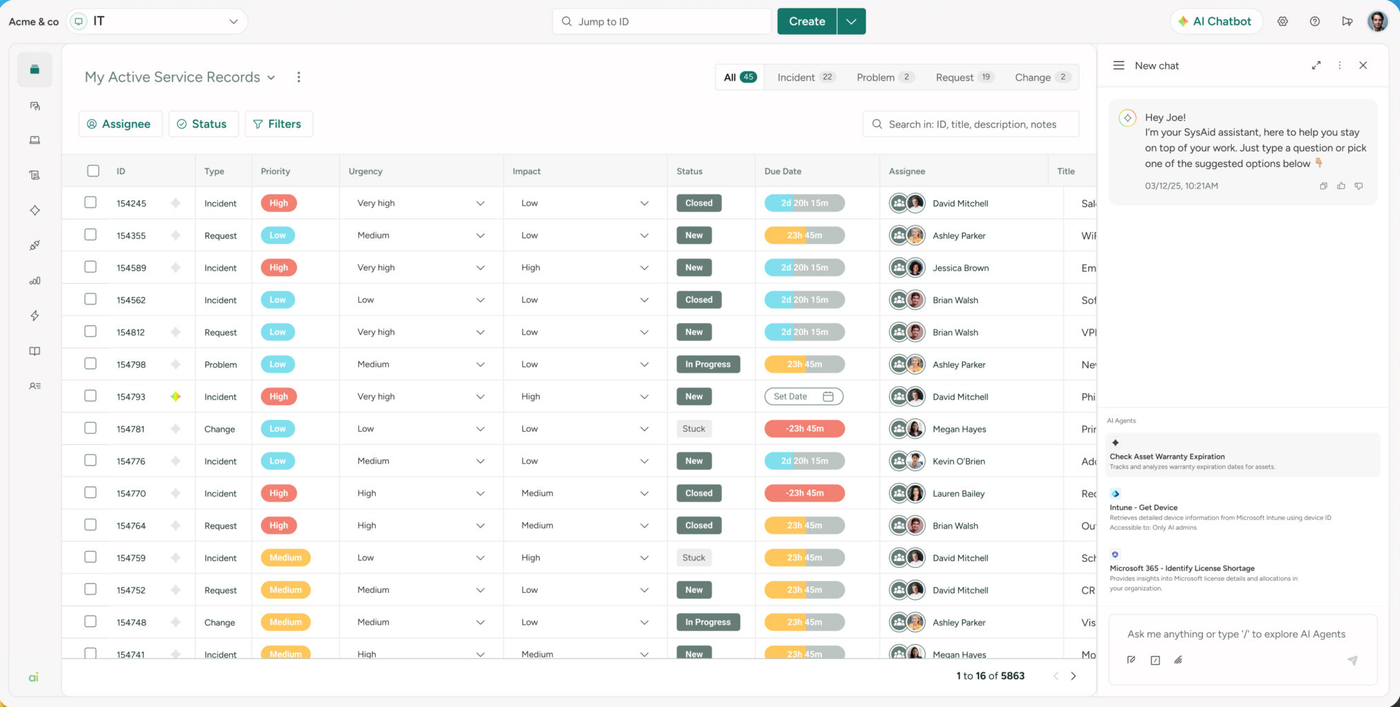Screen dimensions: 1400x707
Task: Open the help question mark icon
Action: pos(1315,21)
